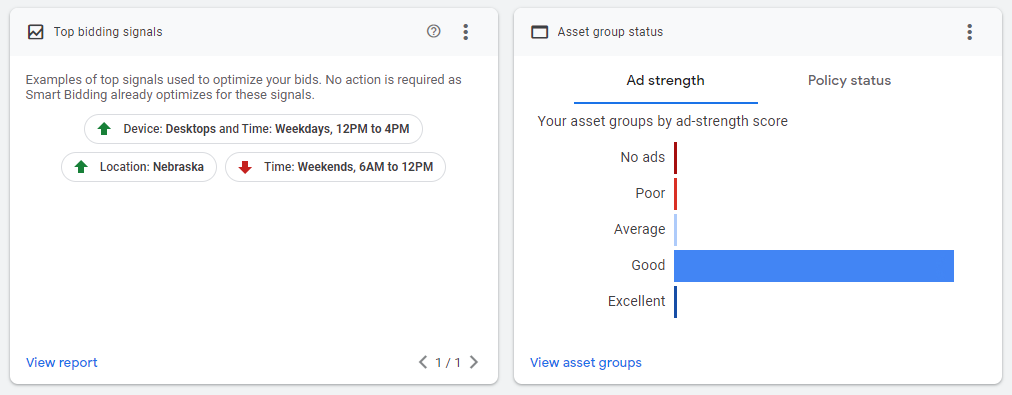Open Top bidding signals three-dot menu

pyautogui.click(x=466, y=32)
